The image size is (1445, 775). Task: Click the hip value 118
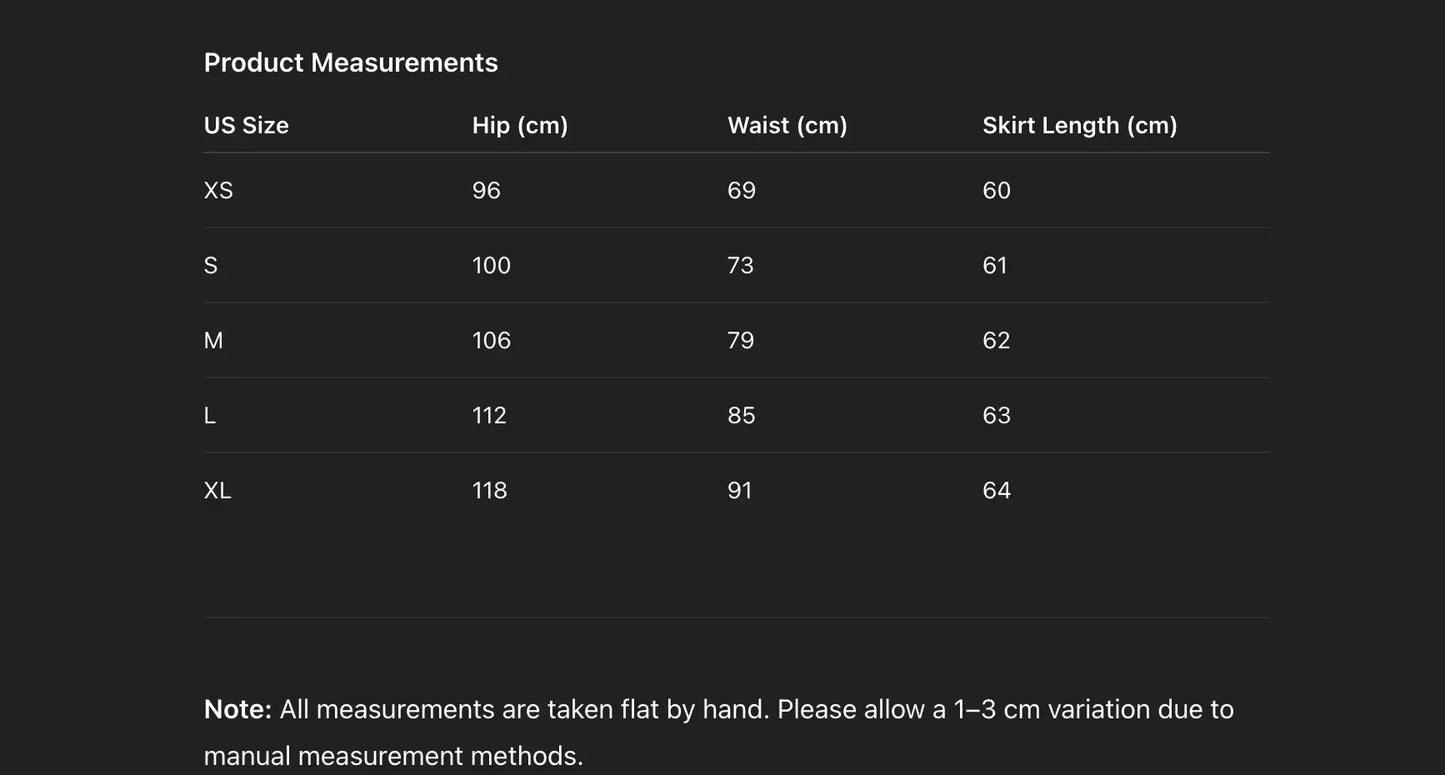[x=489, y=490]
